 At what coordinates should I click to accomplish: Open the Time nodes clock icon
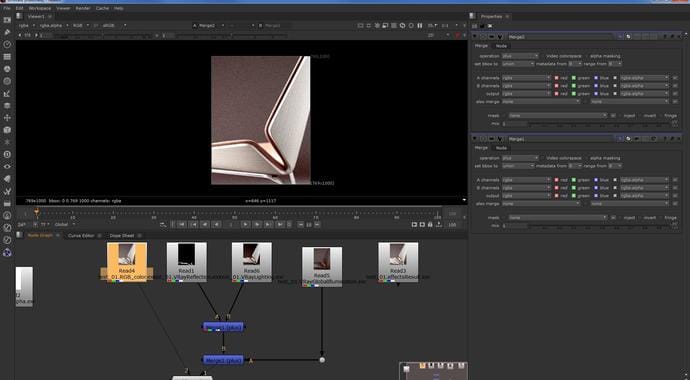click(x=7, y=44)
